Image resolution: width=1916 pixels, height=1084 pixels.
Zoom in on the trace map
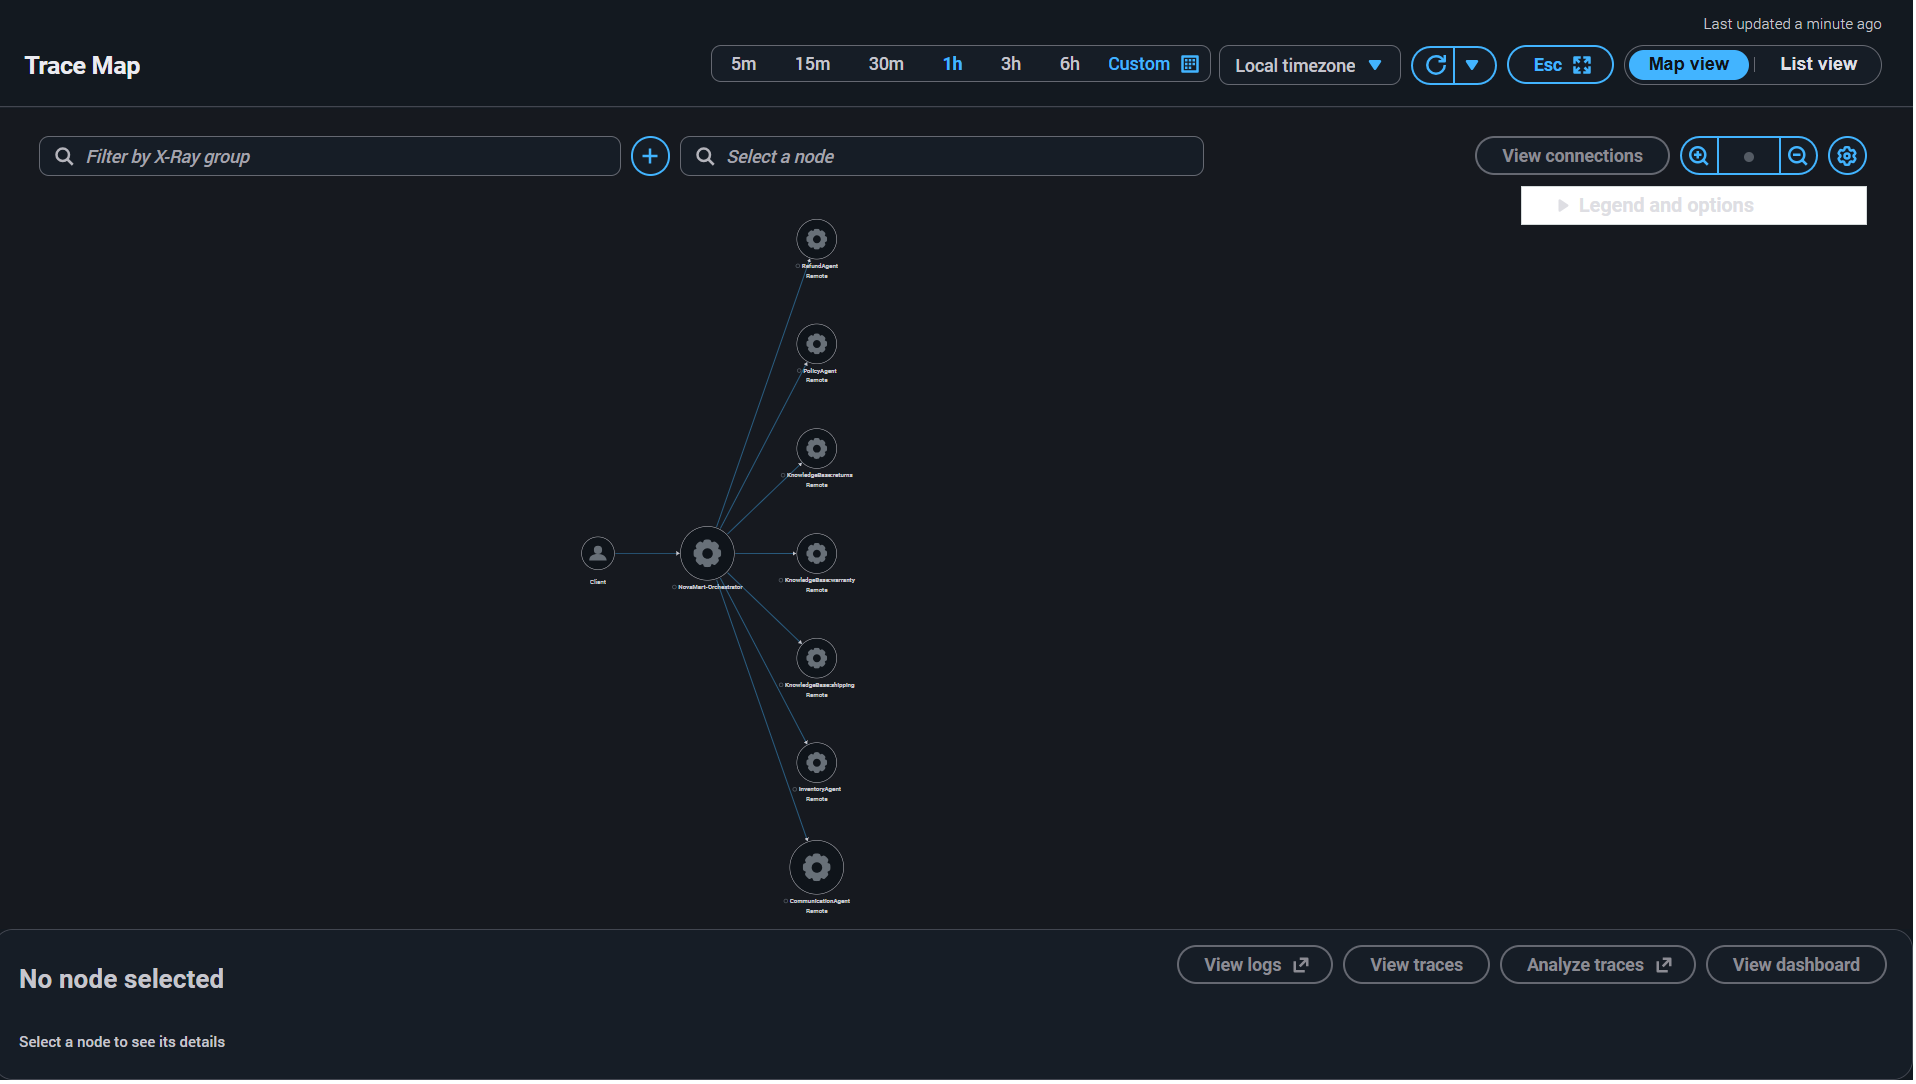pos(1700,156)
